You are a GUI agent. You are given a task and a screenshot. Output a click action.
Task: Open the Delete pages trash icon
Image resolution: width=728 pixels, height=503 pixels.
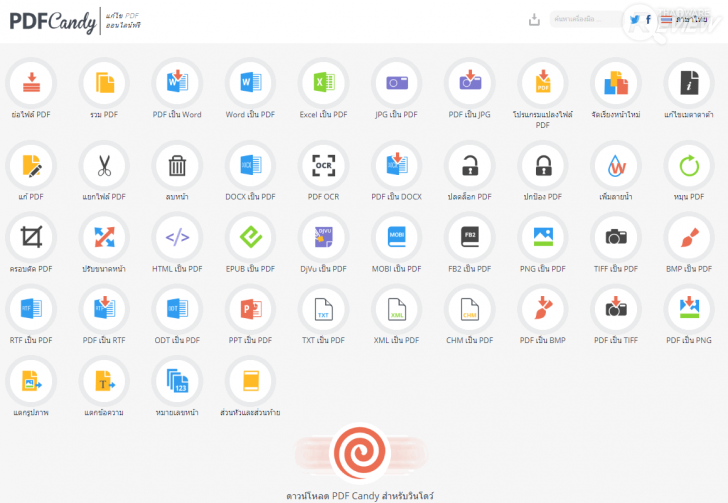point(177,165)
